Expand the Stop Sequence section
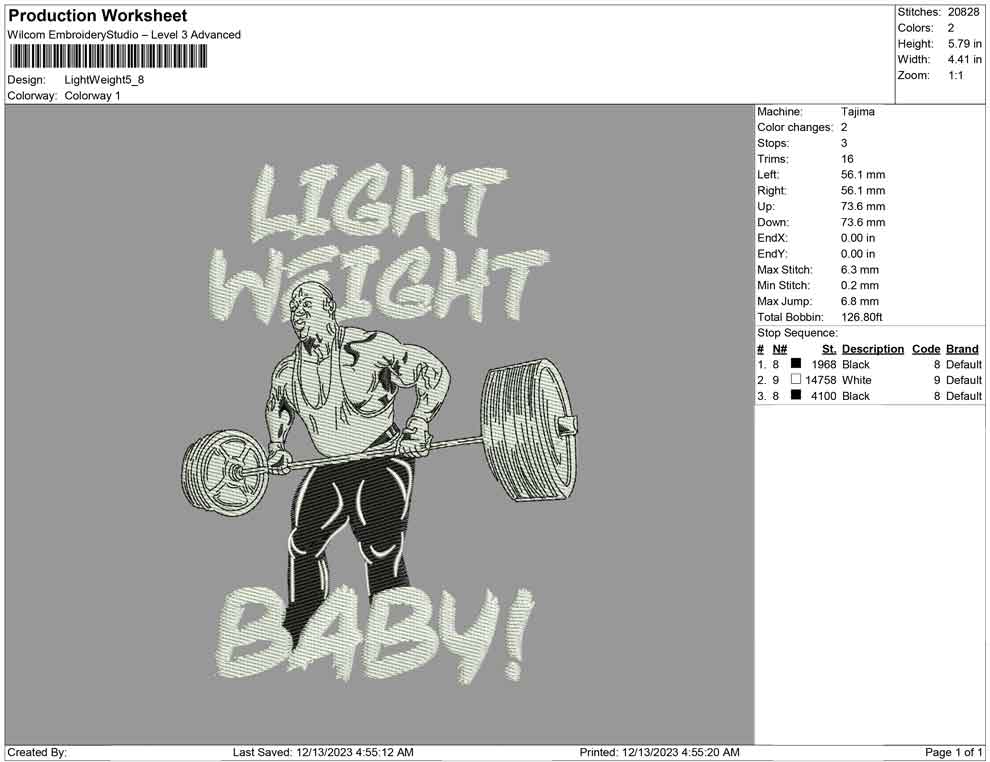 pyautogui.click(x=796, y=332)
